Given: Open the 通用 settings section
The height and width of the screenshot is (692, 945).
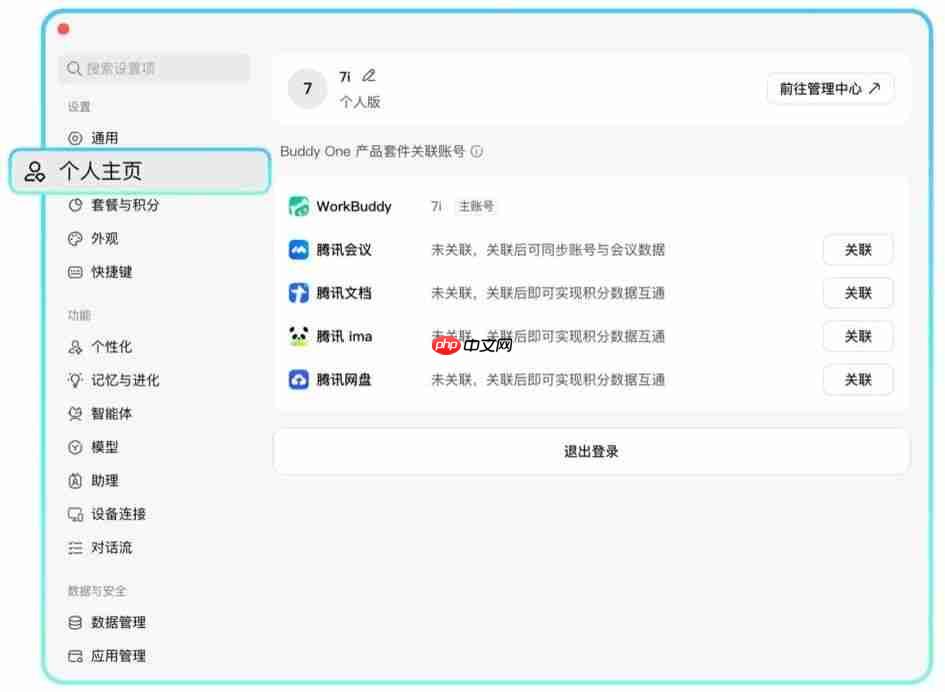Looking at the screenshot, I should (104, 138).
